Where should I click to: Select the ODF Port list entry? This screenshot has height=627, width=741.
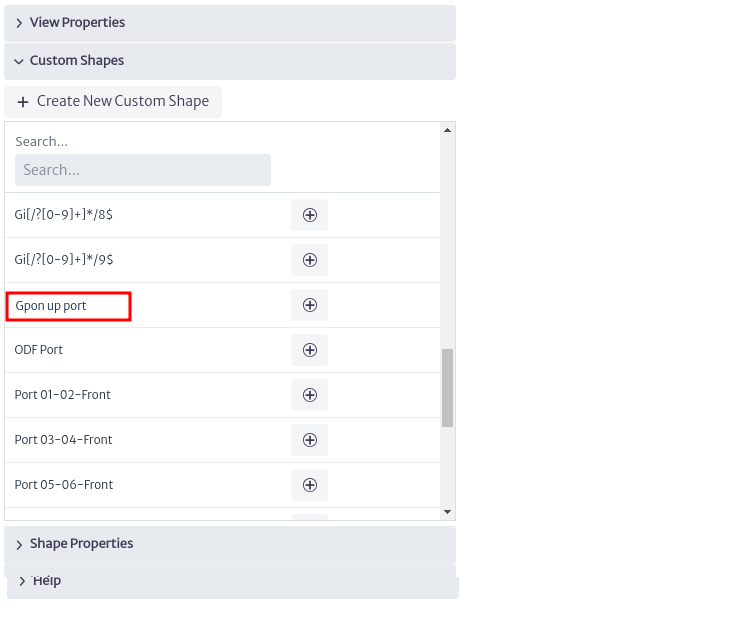(39, 350)
